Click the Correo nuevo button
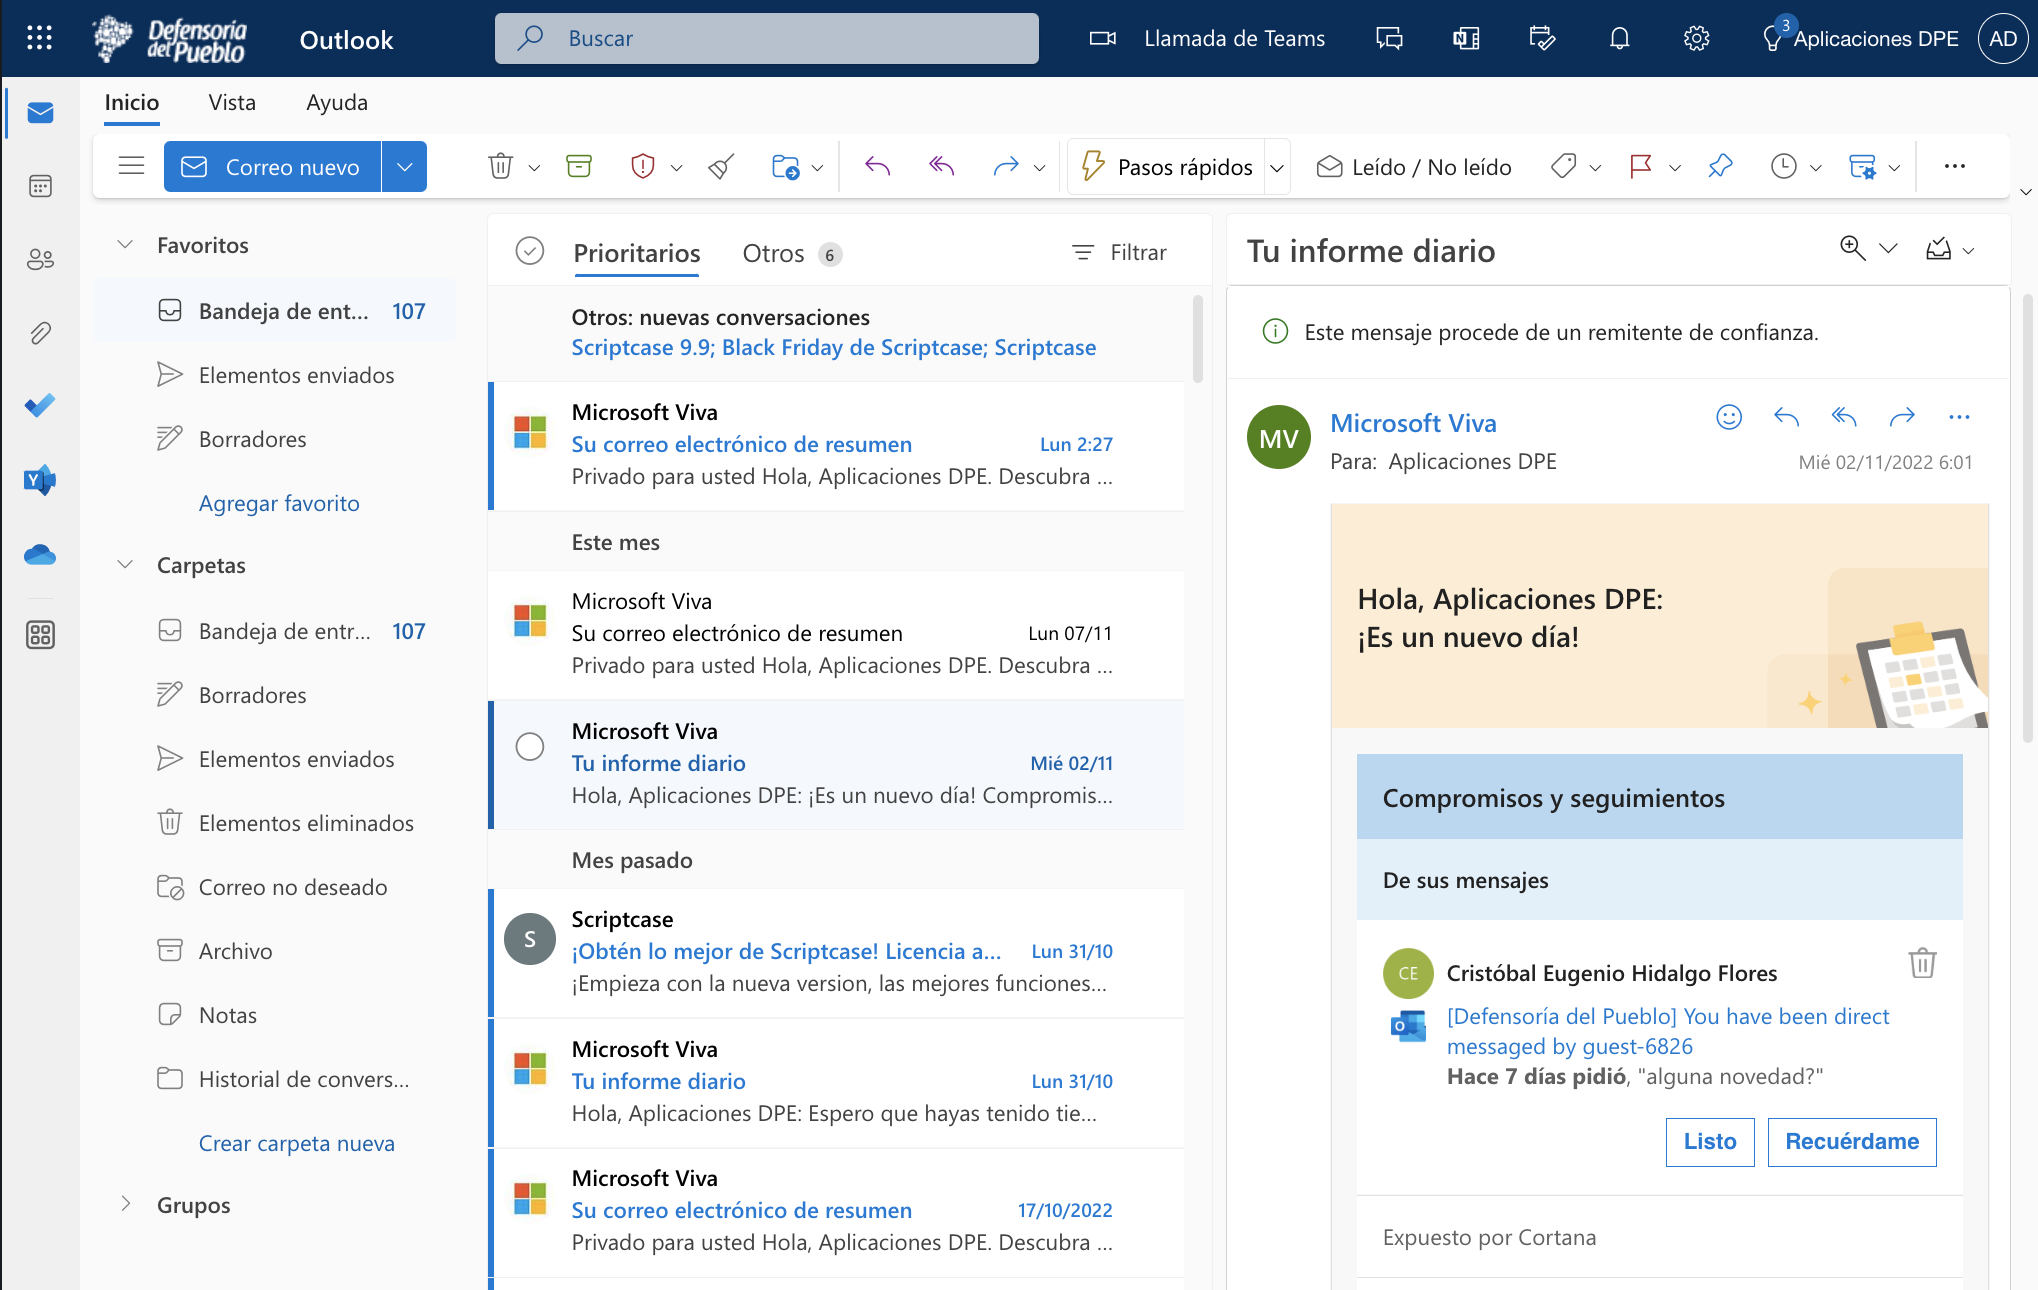Image resolution: width=2038 pixels, height=1290 pixels. pyautogui.click(x=272, y=166)
